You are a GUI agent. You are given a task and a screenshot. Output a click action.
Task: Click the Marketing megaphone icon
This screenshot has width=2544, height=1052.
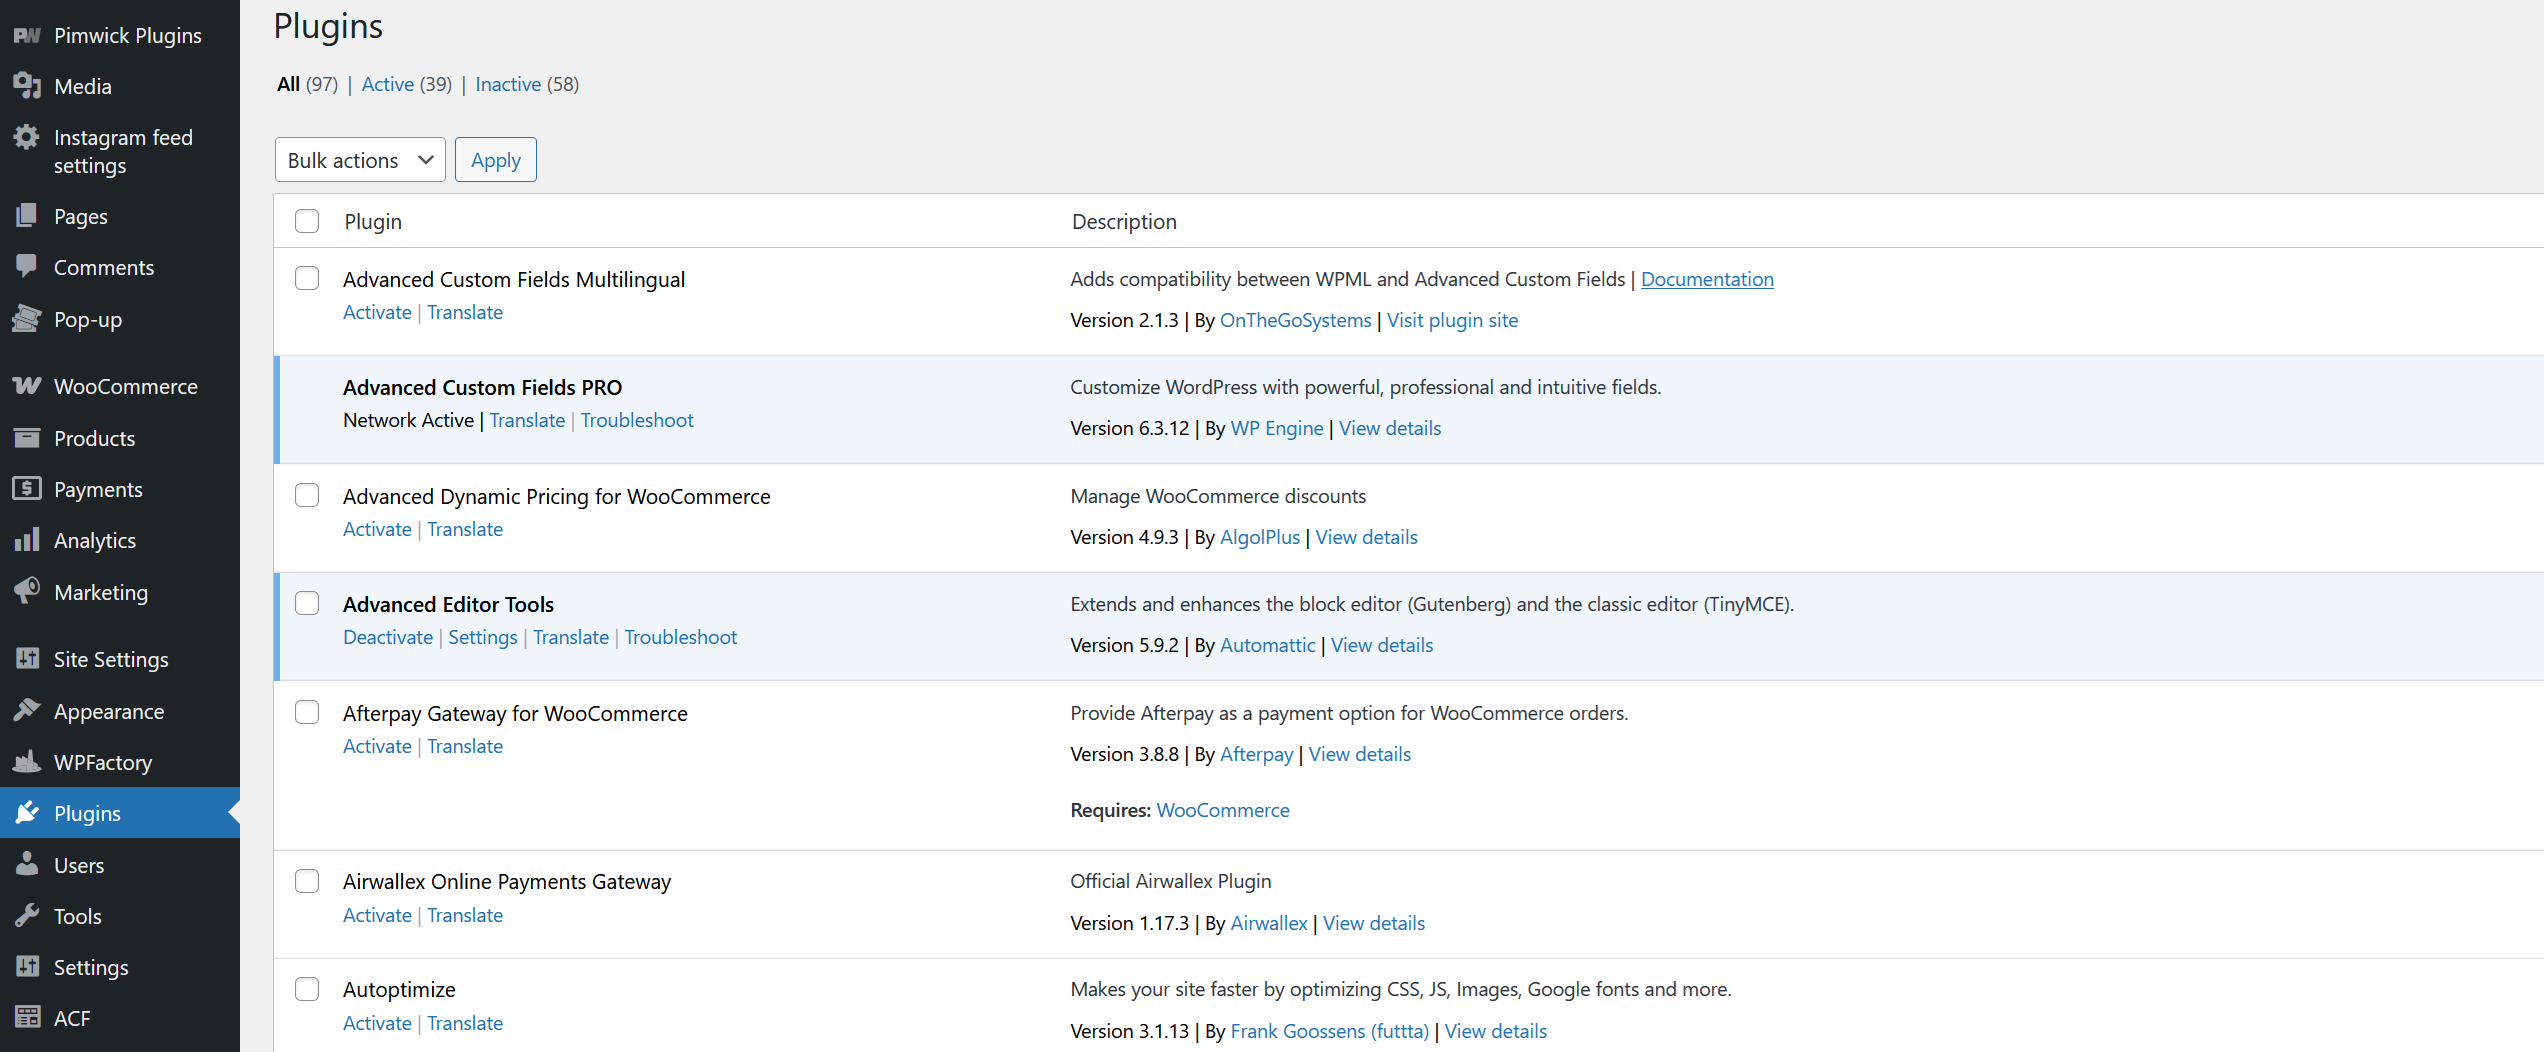[x=27, y=592]
